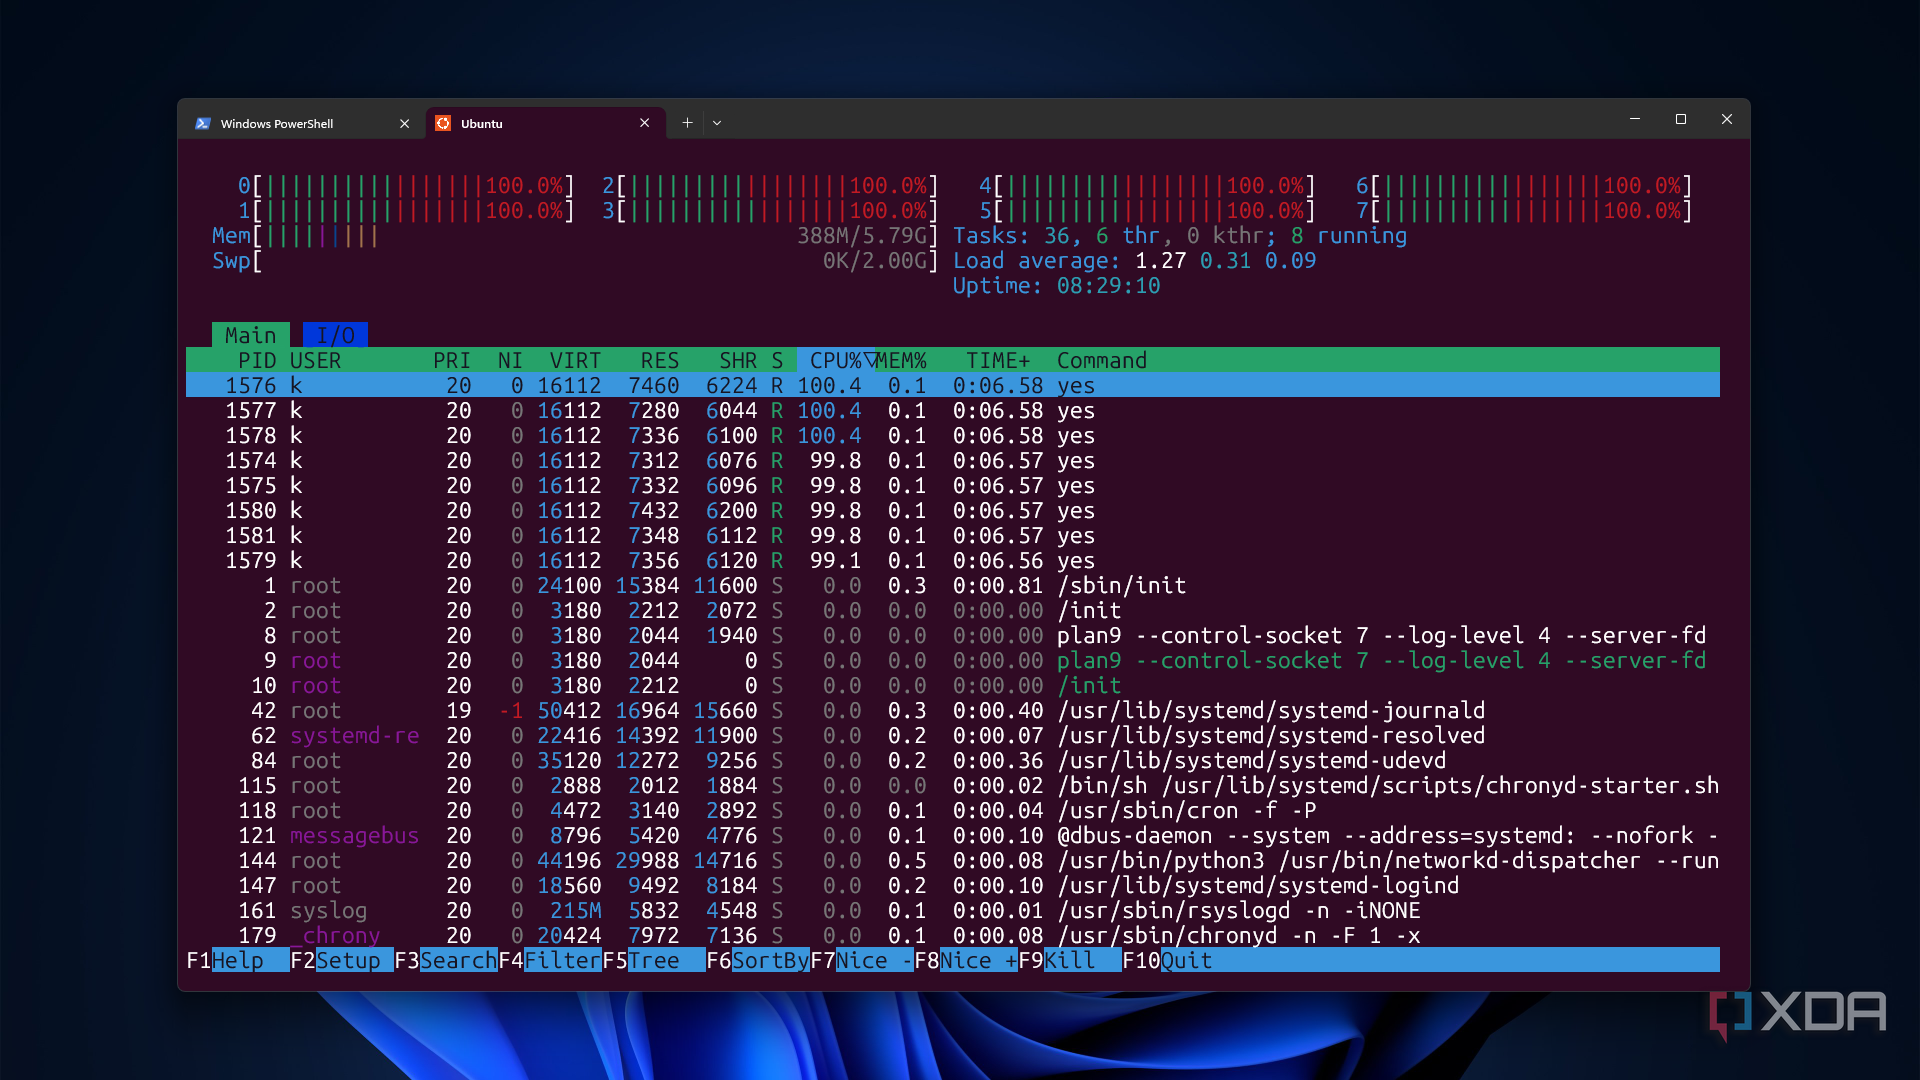Select the networkd-dispatcher process row
Viewport: 1920px width, 1080px height.
click(x=952, y=860)
